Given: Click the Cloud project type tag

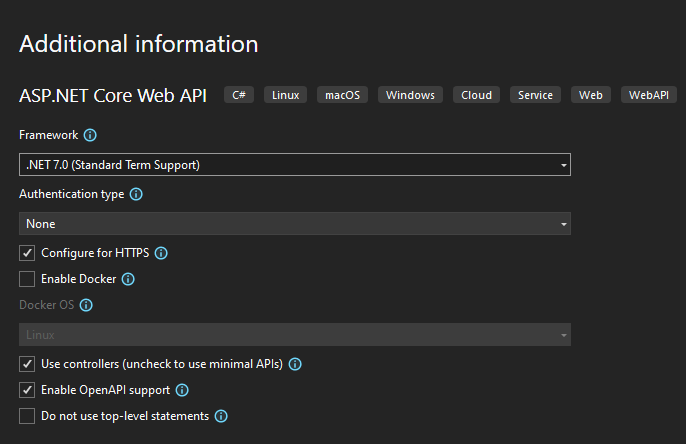Looking at the screenshot, I should [476, 95].
